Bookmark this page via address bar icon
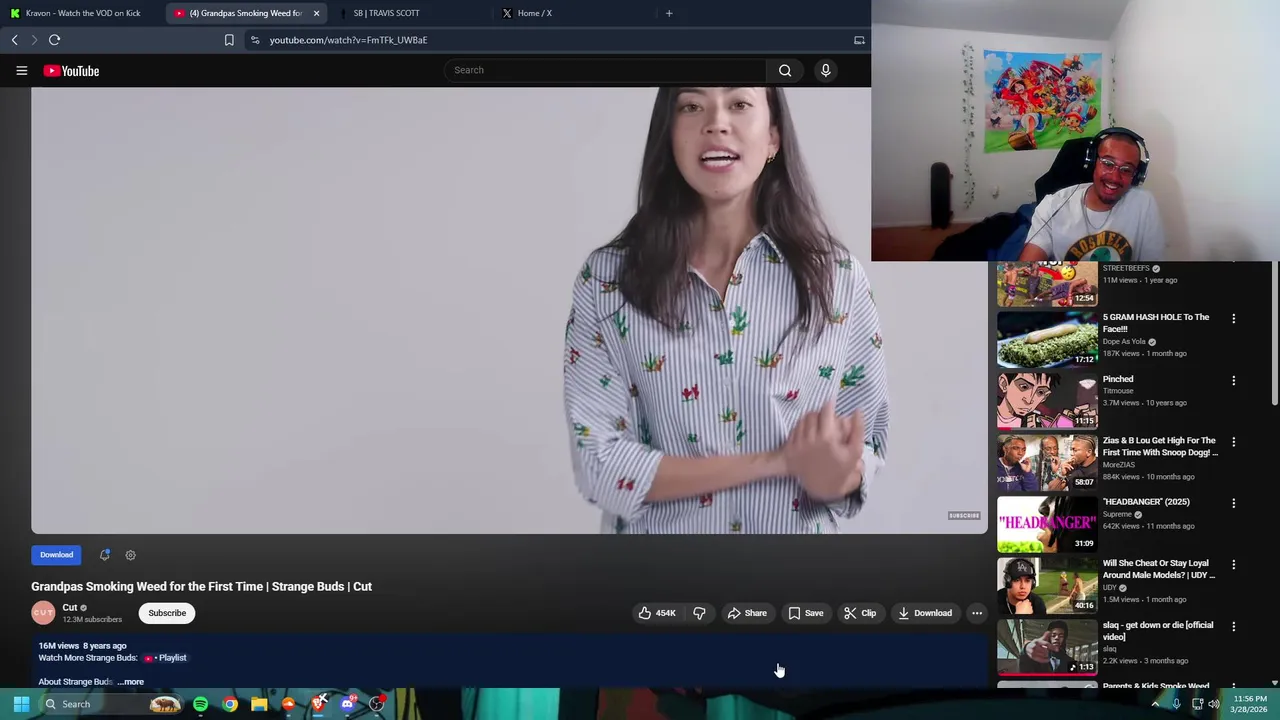This screenshot has width=1280, height=720. [x=229, y=40]
